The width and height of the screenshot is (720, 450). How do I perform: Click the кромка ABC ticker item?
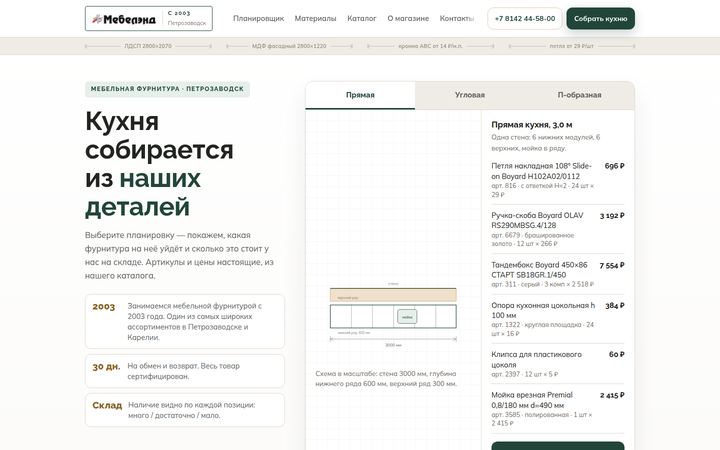coord(430,46)
